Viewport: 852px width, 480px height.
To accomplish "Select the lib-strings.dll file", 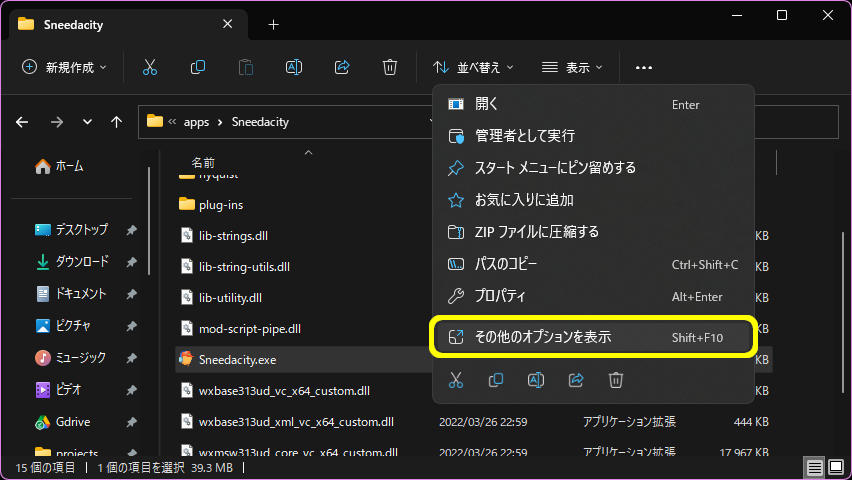I will pos(233,236).
